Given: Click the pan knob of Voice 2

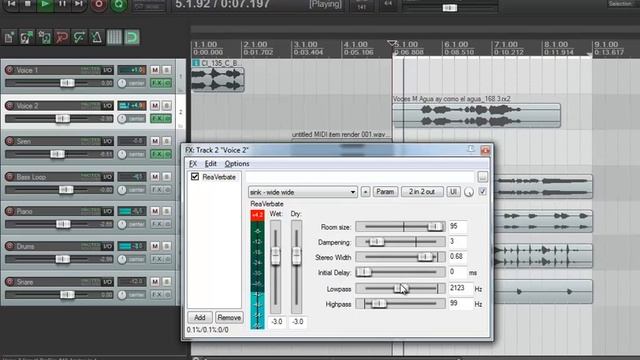Looking at the screenshot, I should tap(122, 119).
